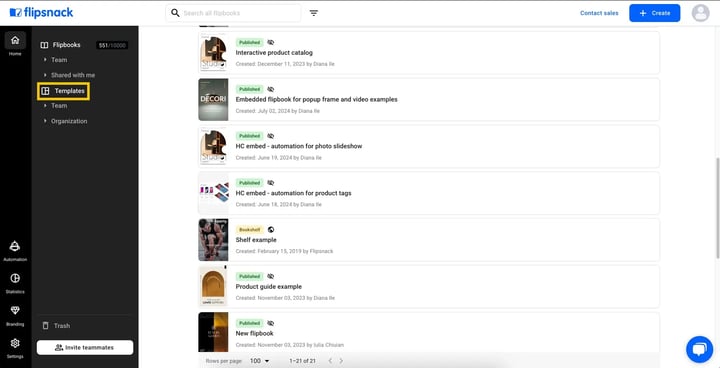Open Embedded flipbook for popup frame title

(316, 100)
